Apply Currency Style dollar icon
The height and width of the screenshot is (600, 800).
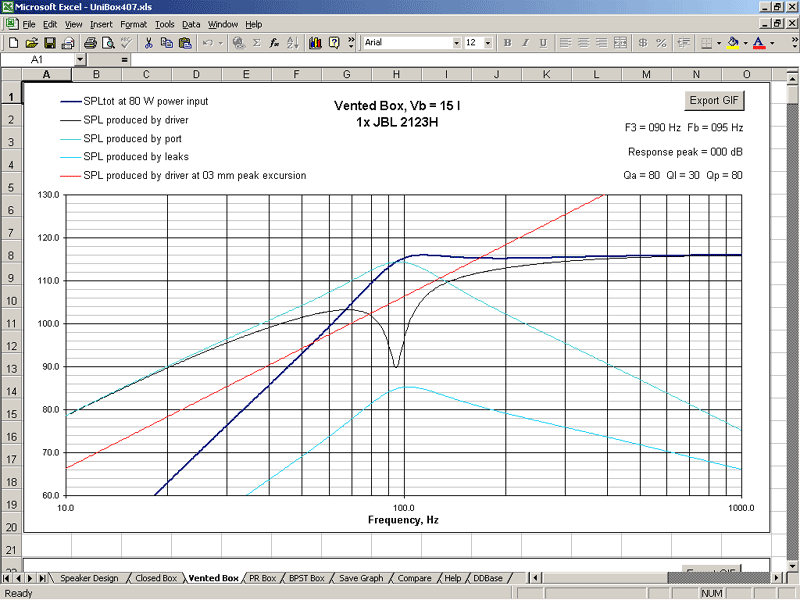643,43
